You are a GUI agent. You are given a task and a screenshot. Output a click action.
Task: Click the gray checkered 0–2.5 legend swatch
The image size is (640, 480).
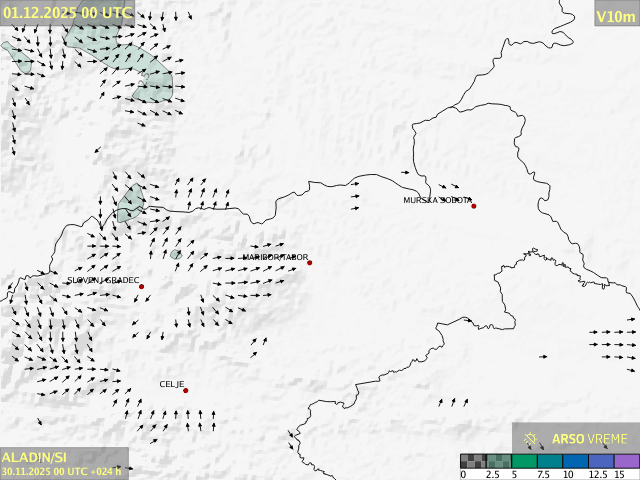[x=473, y=461]
